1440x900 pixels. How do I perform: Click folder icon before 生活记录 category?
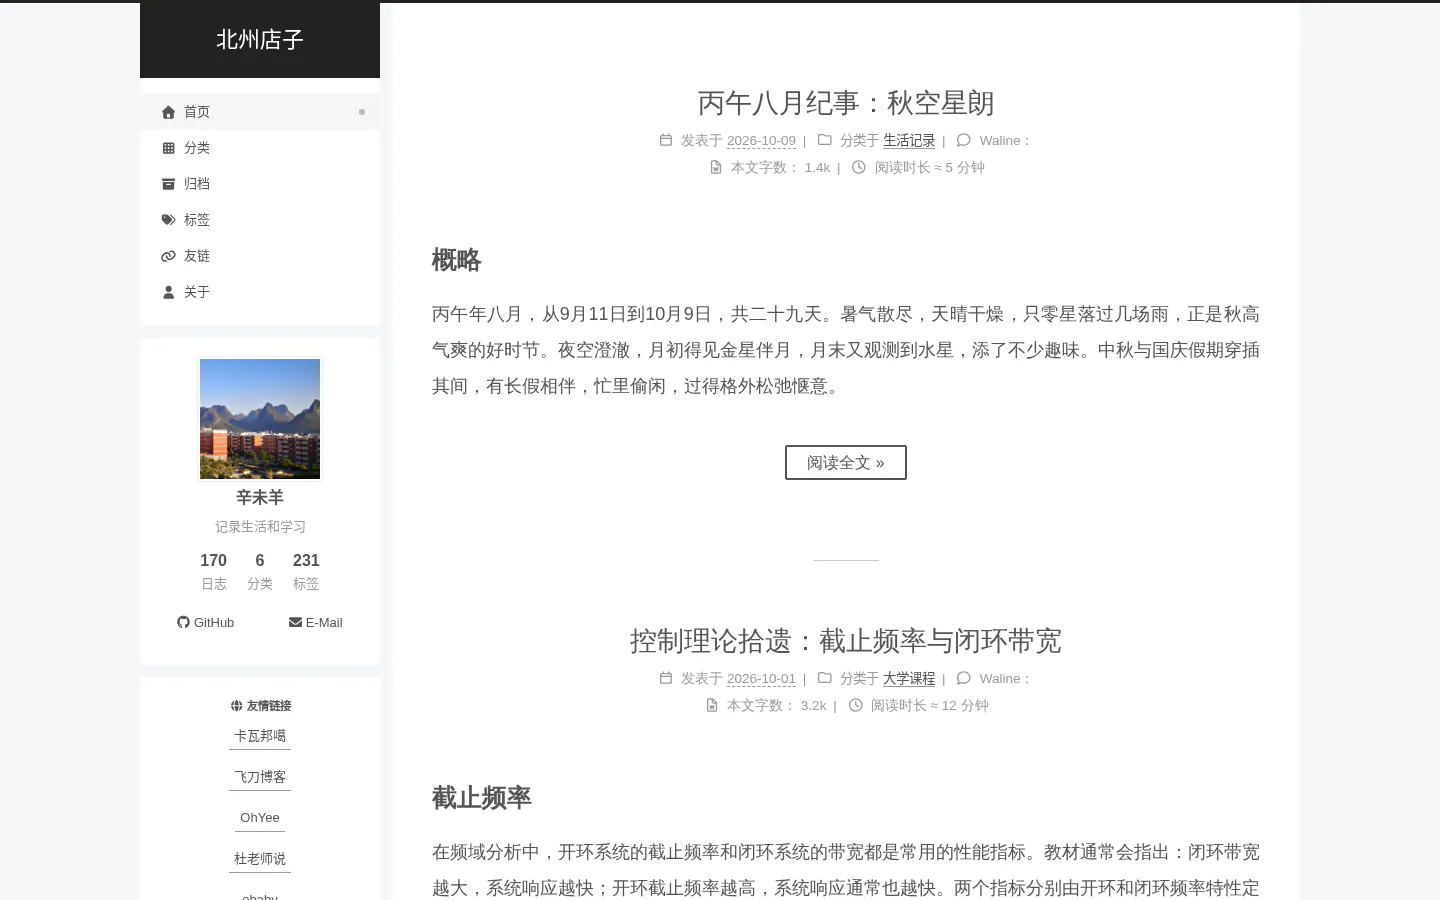point(825,140)
